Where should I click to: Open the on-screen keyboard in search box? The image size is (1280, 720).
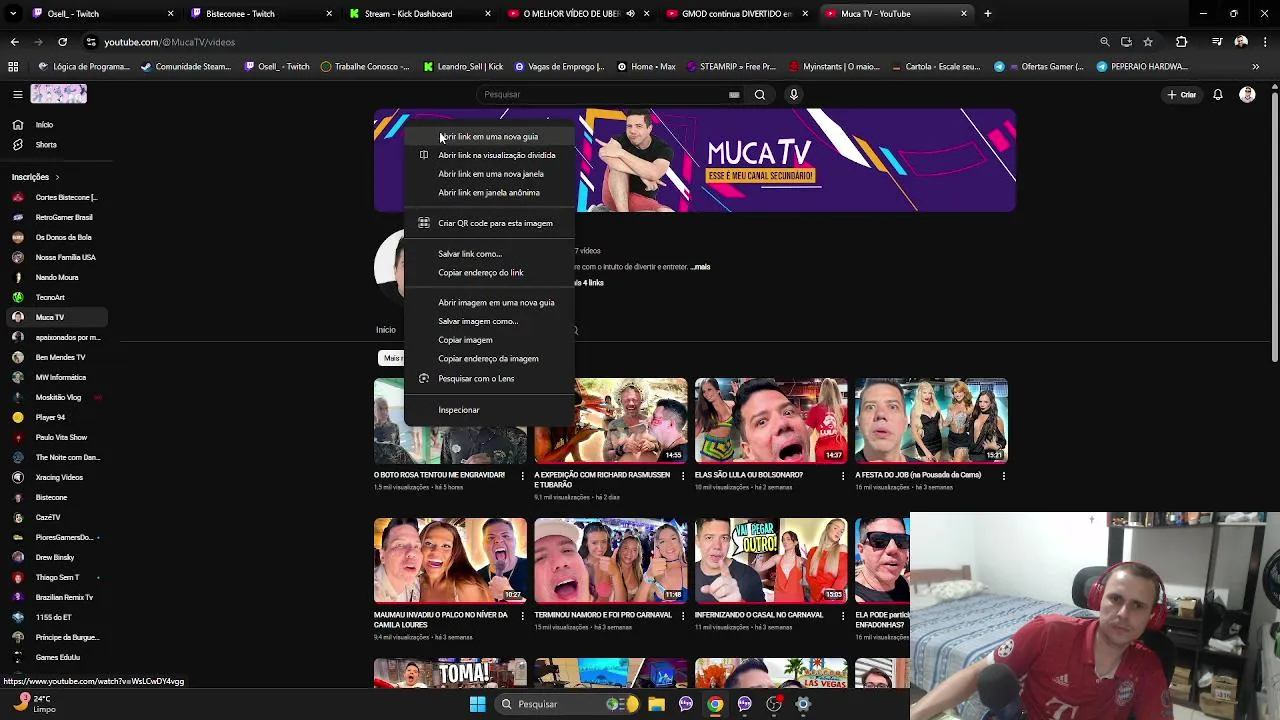coord(734,95)
